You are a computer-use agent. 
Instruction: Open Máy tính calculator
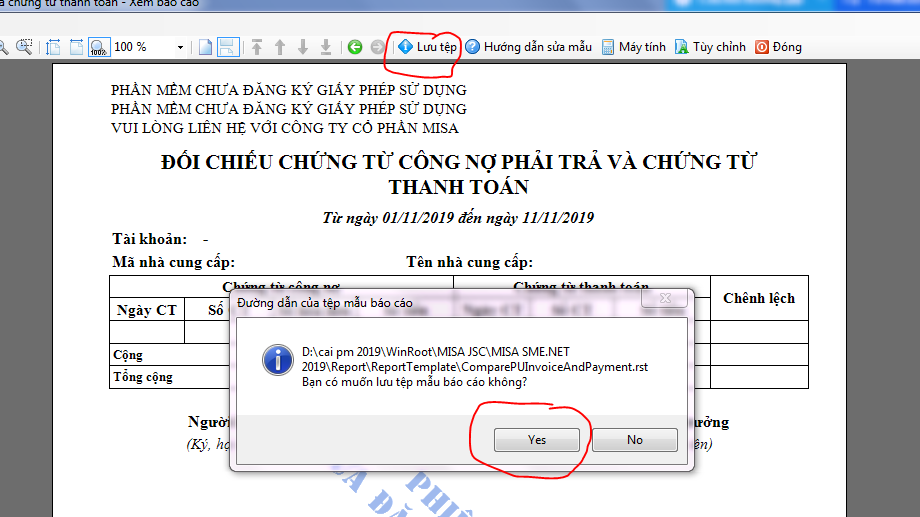click(634, 47)
